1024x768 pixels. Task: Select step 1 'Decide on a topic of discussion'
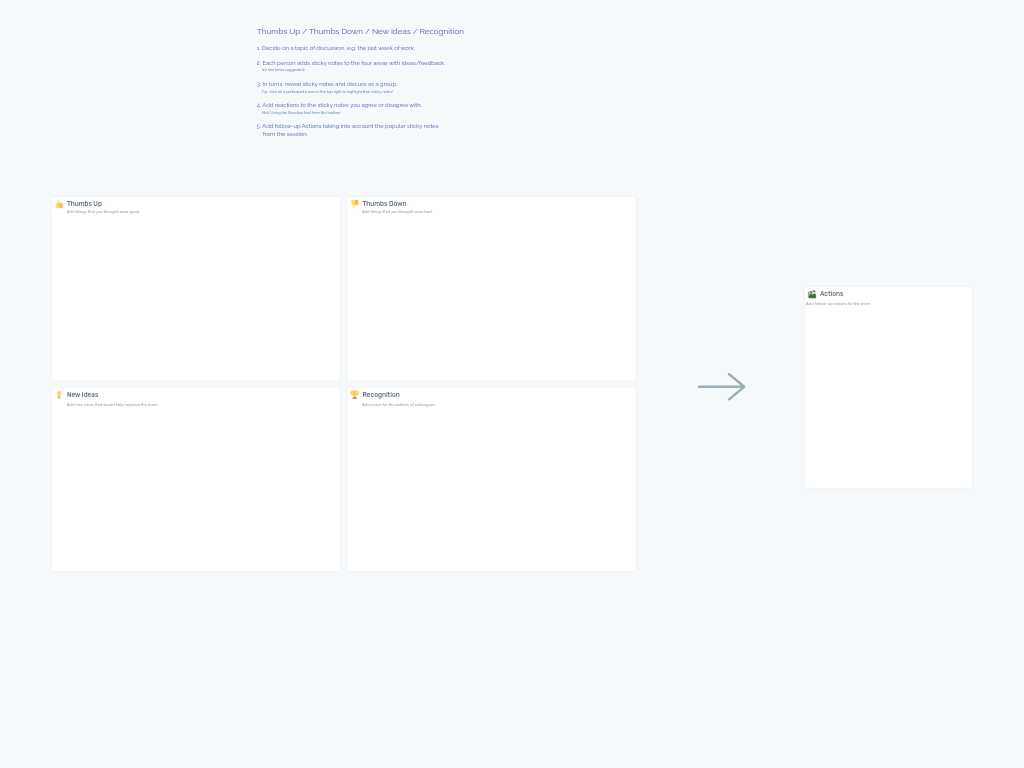coord(336,48)
